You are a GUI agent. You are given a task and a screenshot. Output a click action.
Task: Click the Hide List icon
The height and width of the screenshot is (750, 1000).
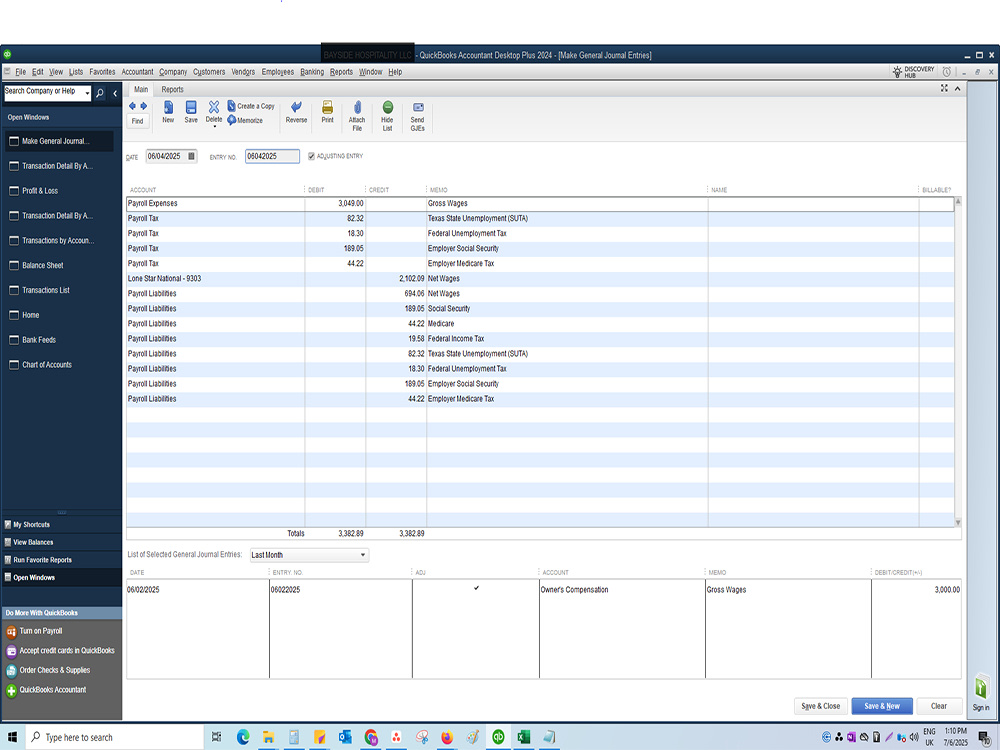point(387,107)
